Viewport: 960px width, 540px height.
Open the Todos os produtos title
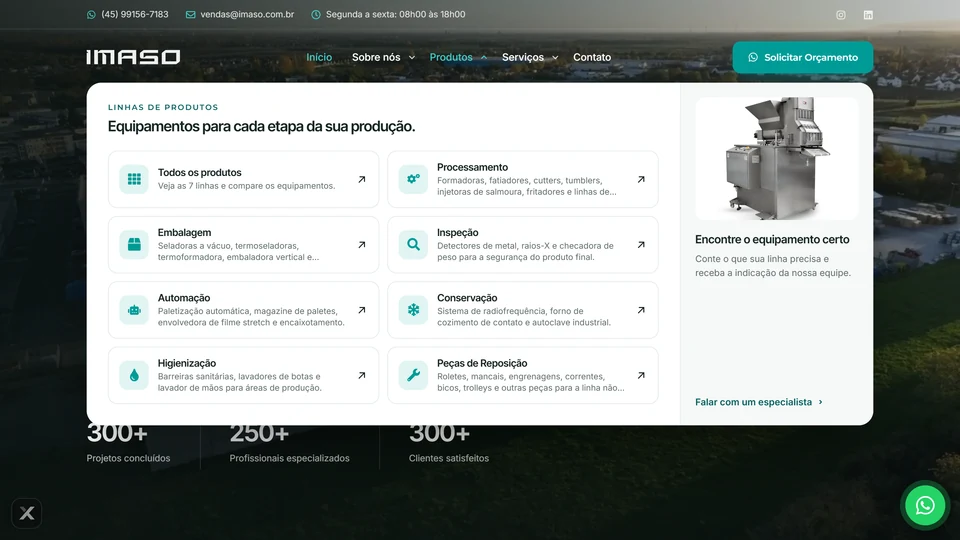click(x=200, y=173)
